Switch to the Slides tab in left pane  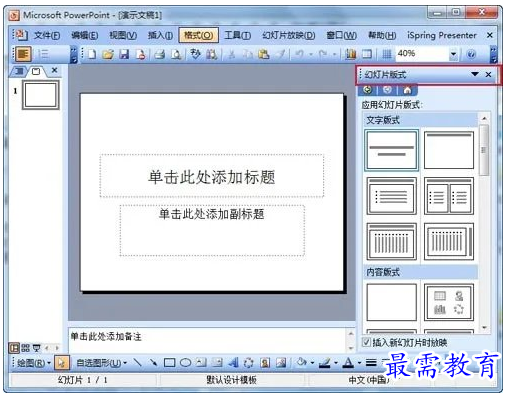click(x=36, y=71)
